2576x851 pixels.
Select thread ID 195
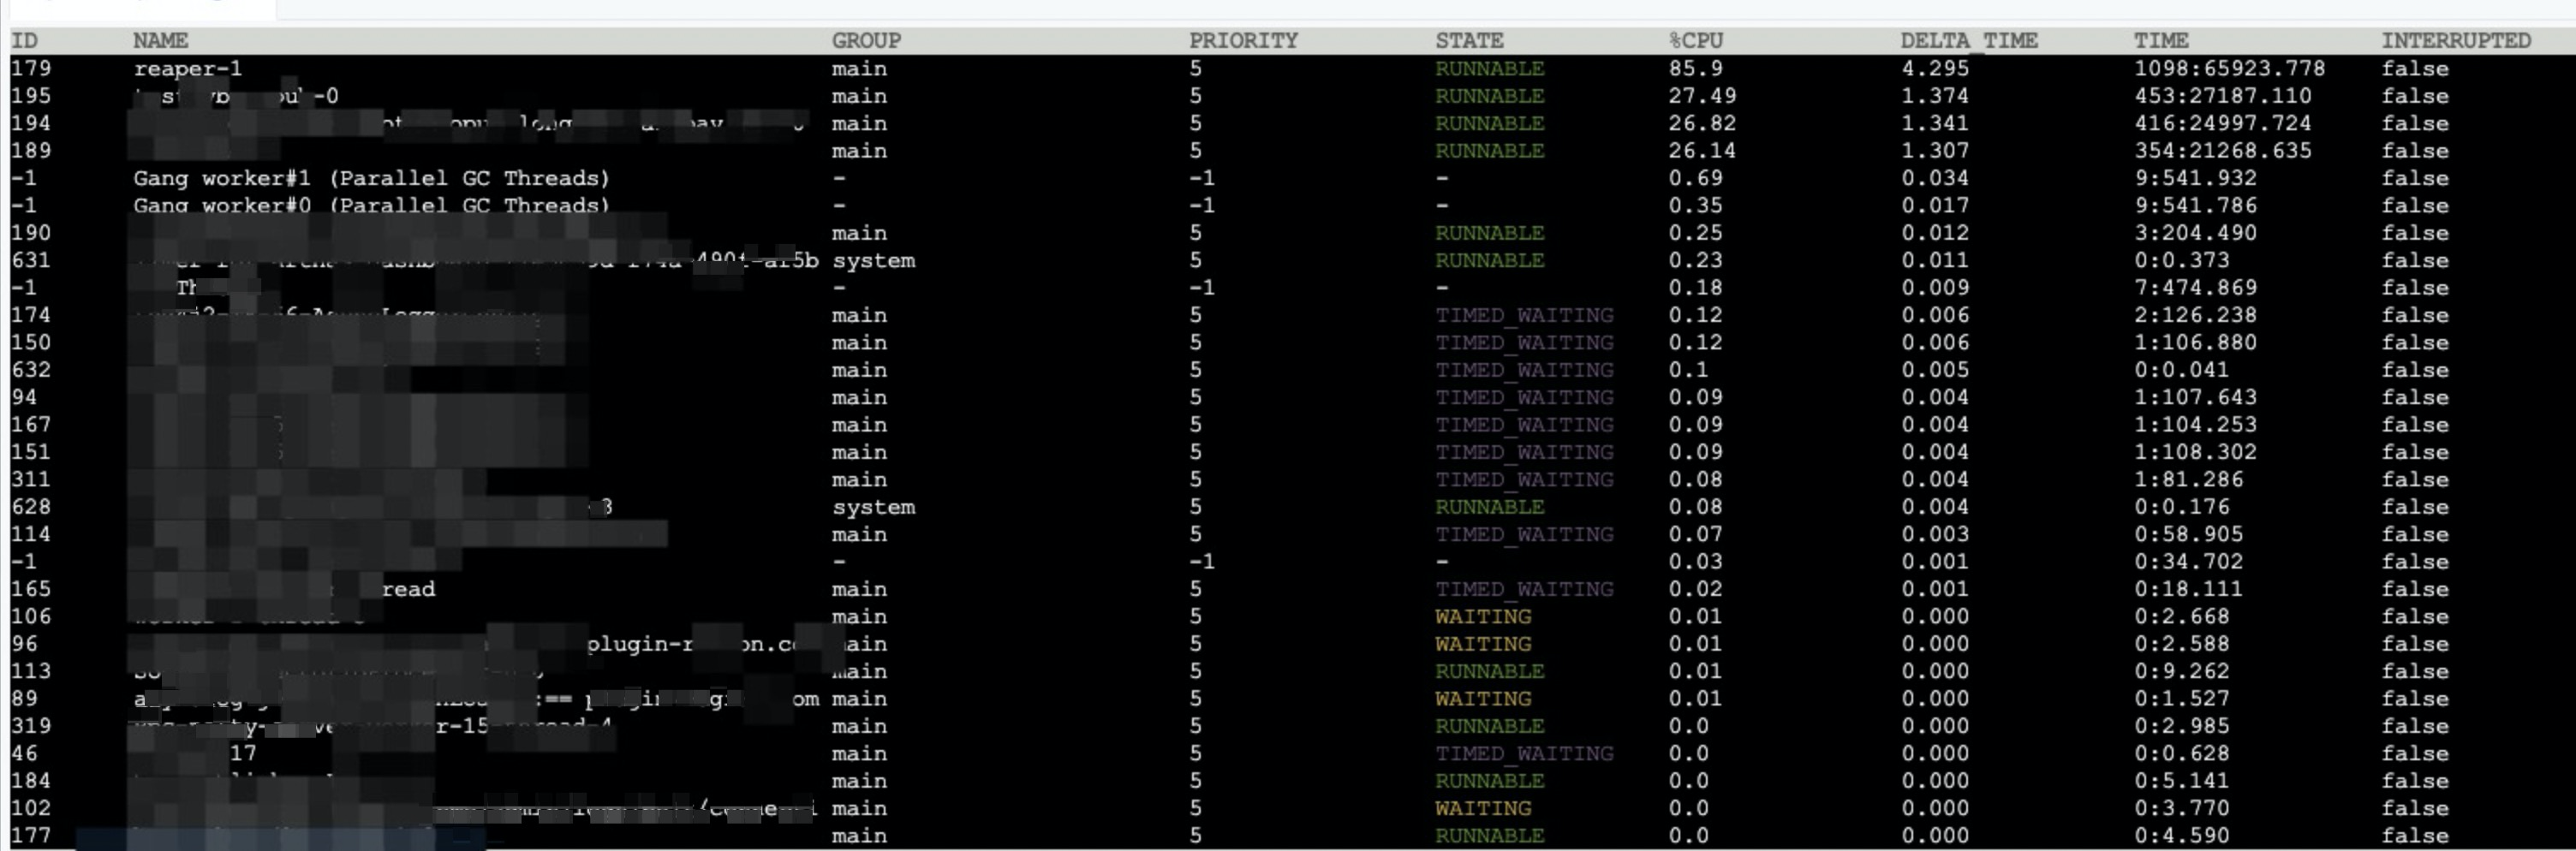pos(31,96)
